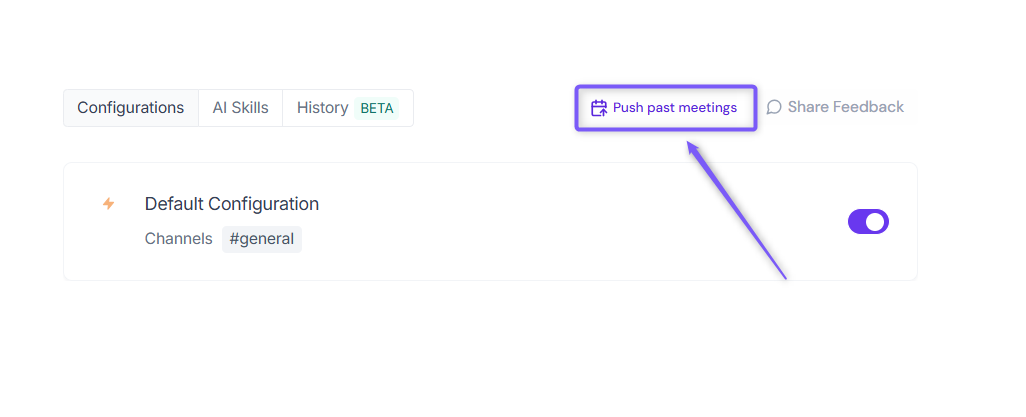1026x417 pixels.
Task: Click the Channels label
Action: pos(179,239)
